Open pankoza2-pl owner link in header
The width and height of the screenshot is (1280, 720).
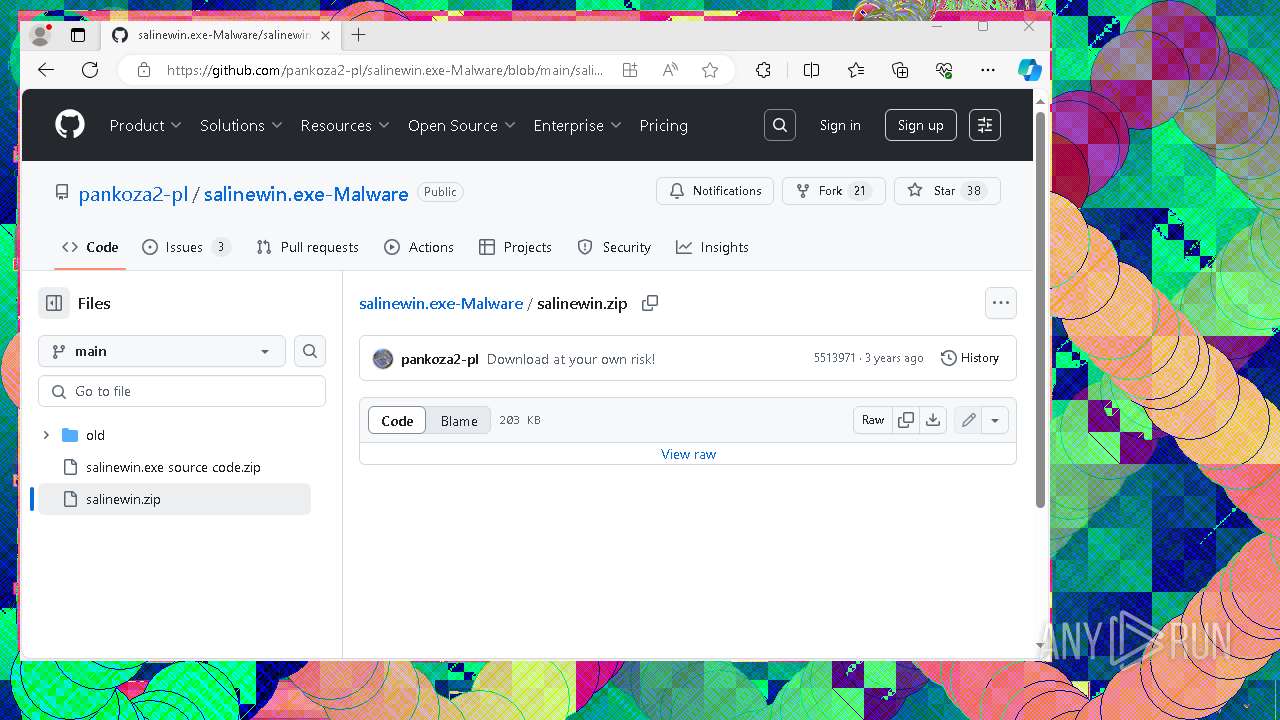click(133, 194)
